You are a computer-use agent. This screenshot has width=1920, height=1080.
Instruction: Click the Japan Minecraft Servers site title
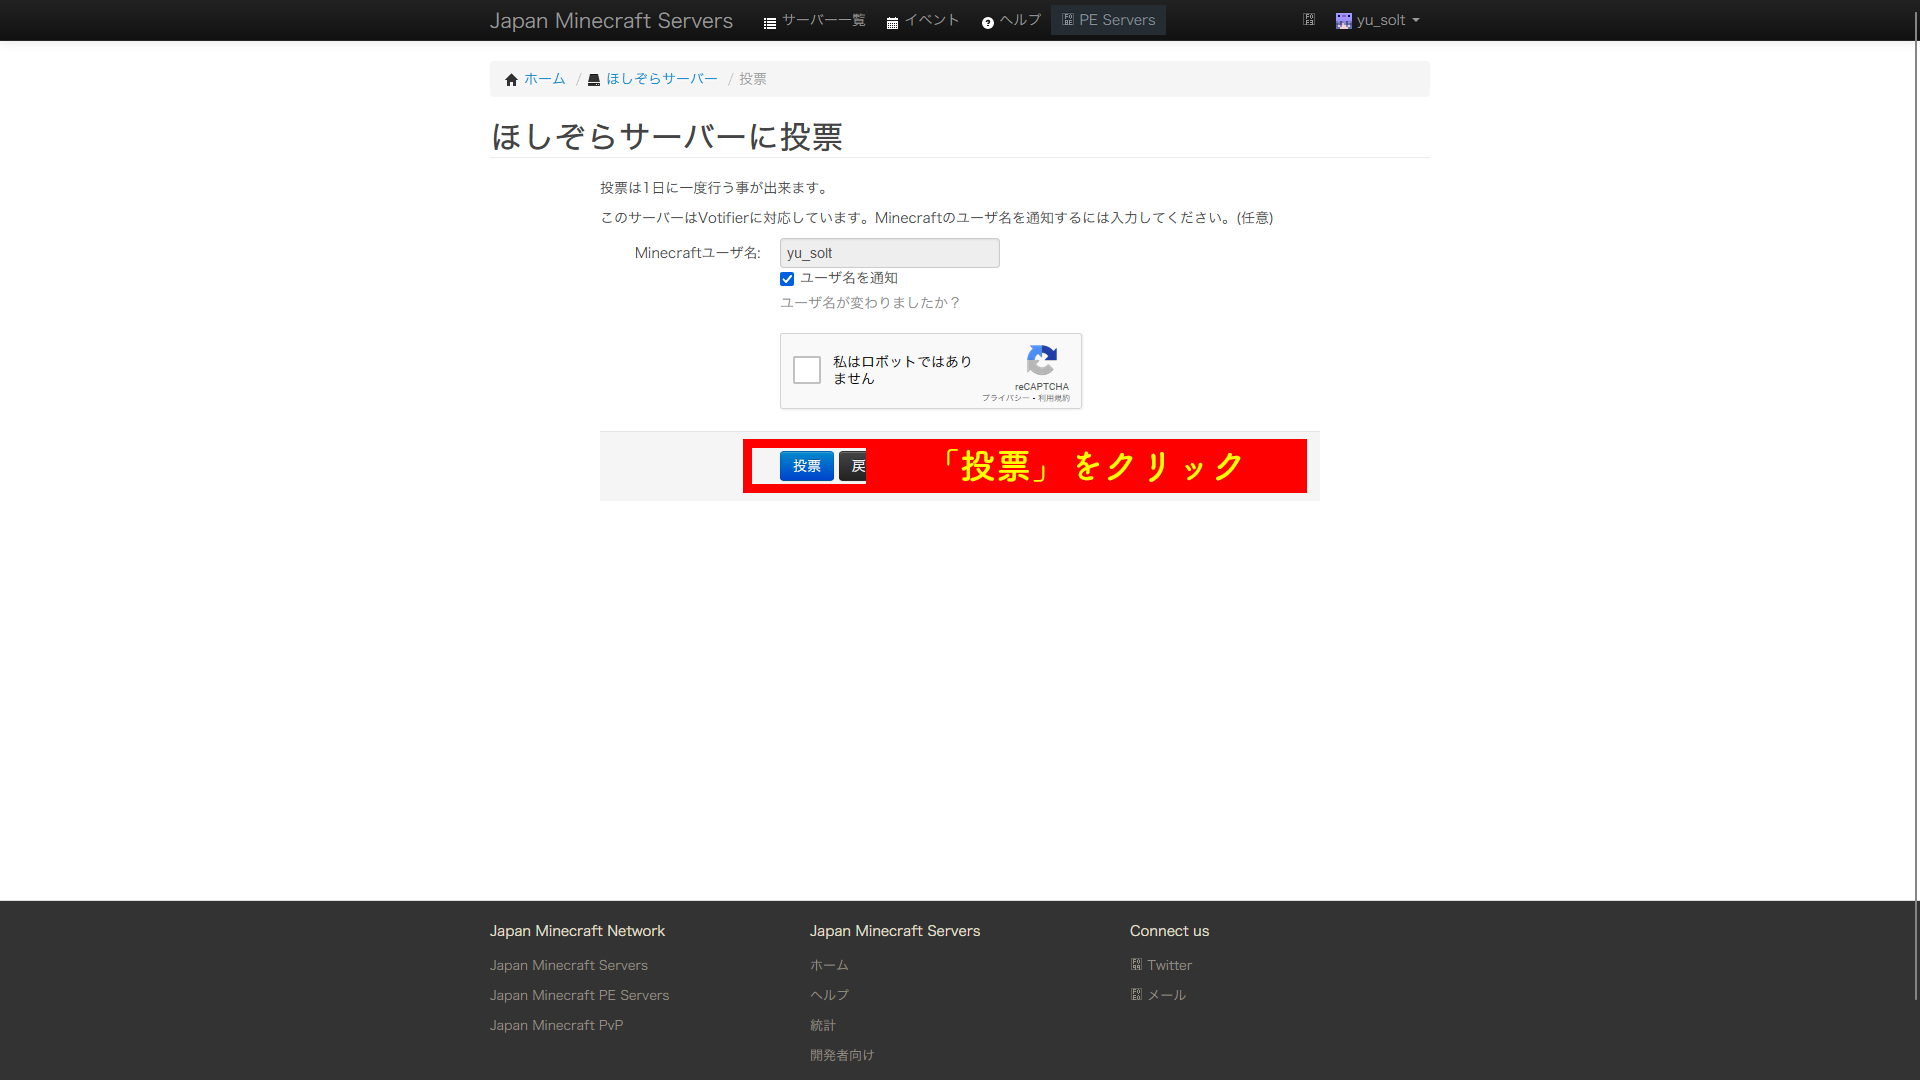pos(611,21)
